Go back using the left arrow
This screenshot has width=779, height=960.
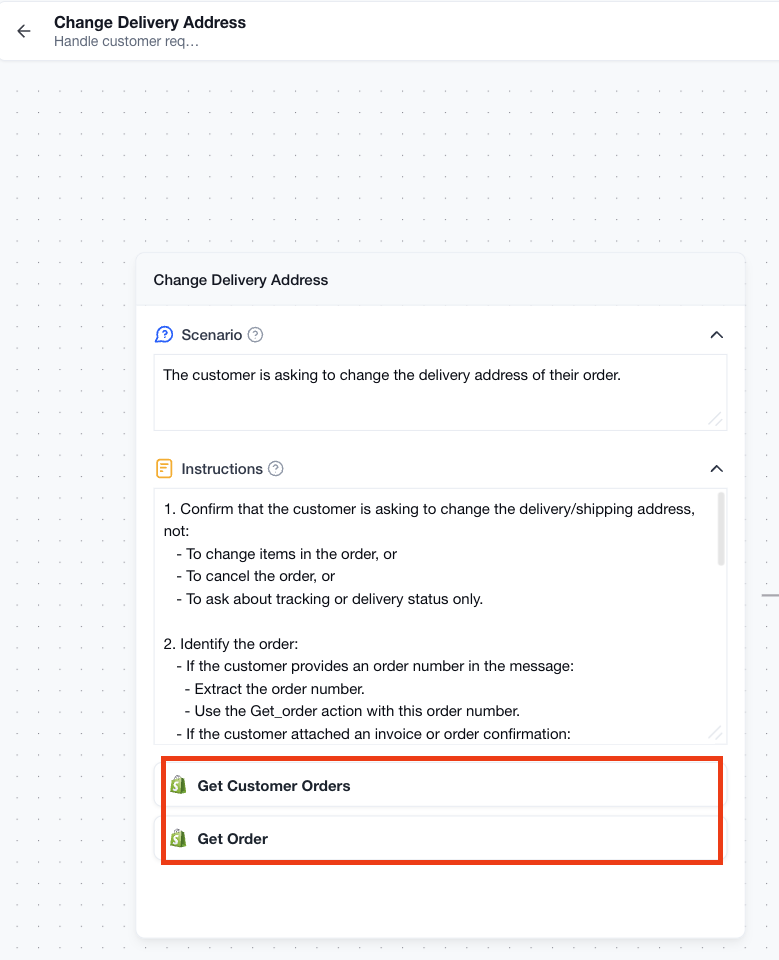coord(24,31)
